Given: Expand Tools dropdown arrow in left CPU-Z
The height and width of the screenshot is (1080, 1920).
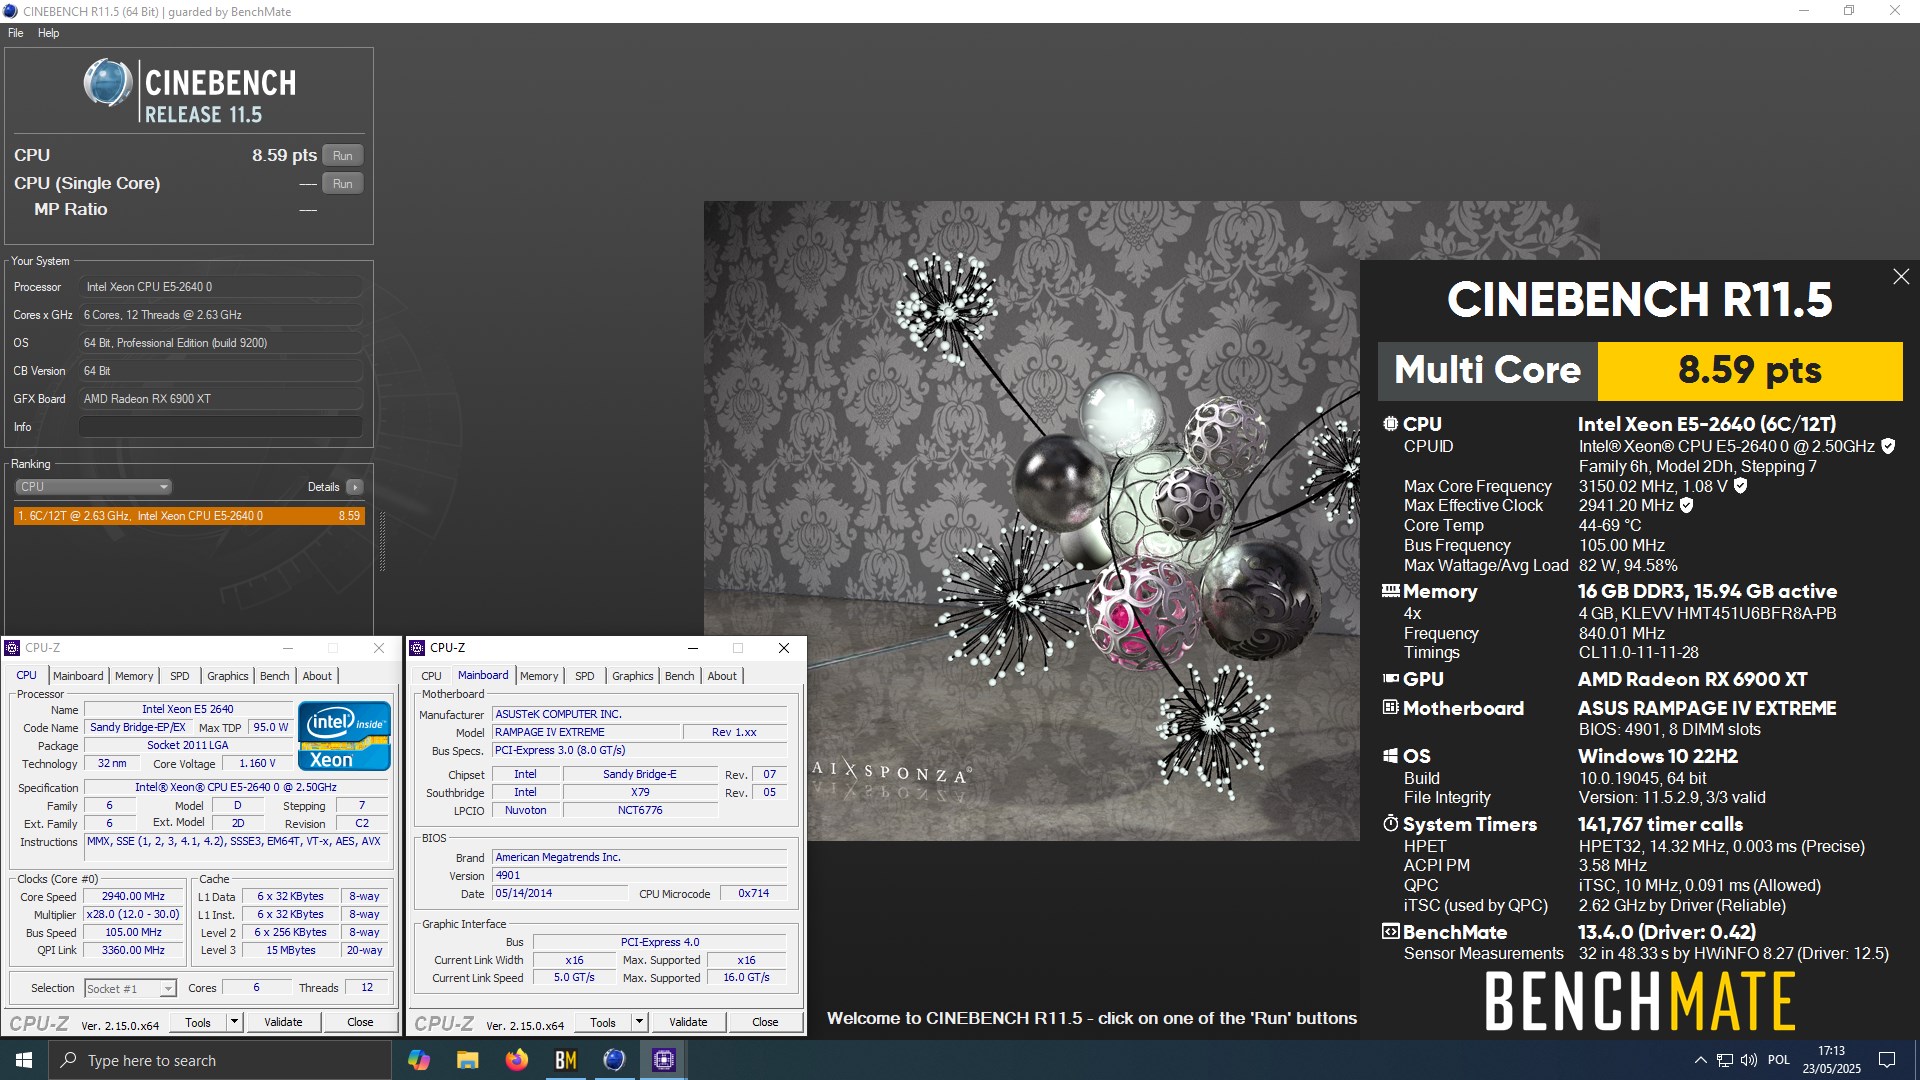Looking at the screenshot, I should (x=235, y=1022).
